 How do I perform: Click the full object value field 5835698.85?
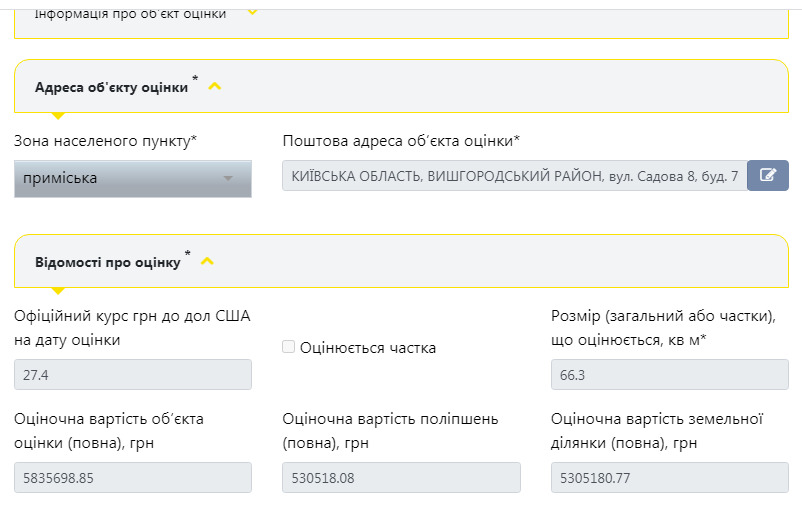[133, 478]
